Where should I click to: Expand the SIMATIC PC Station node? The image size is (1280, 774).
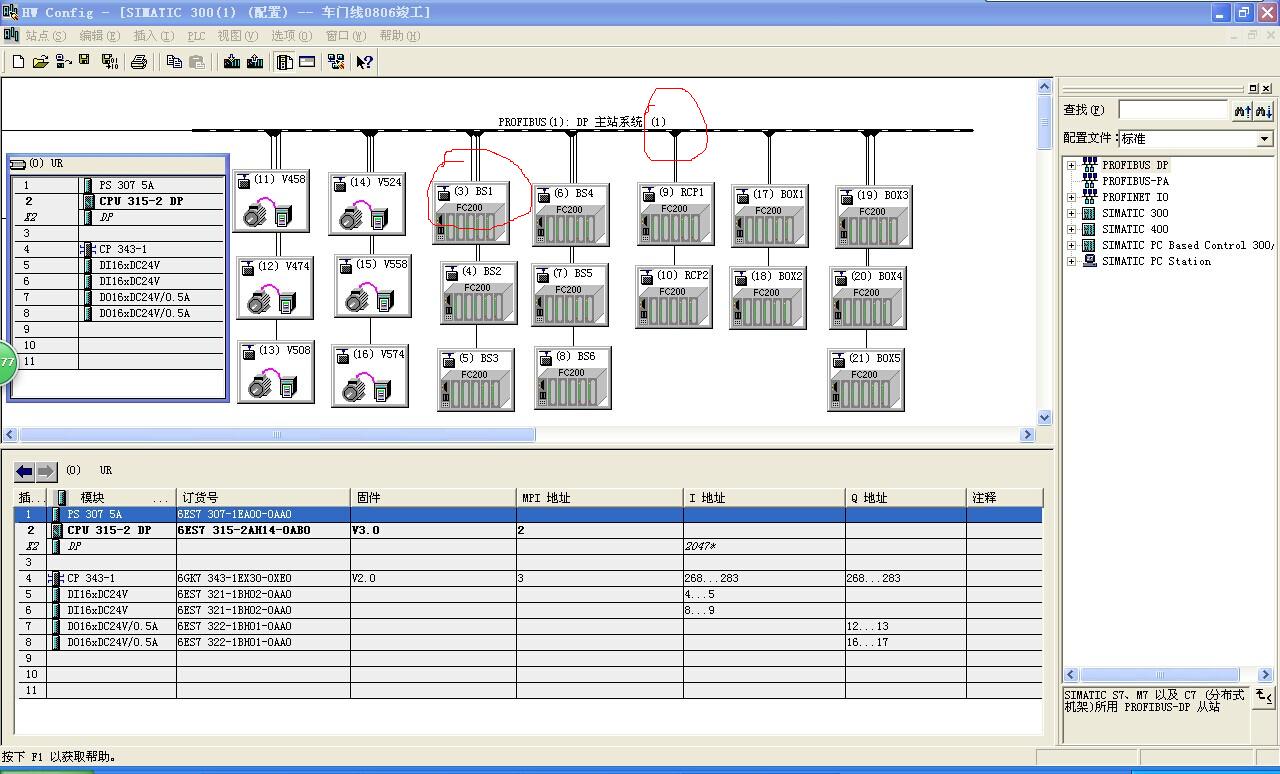[x=1072, y=261]
